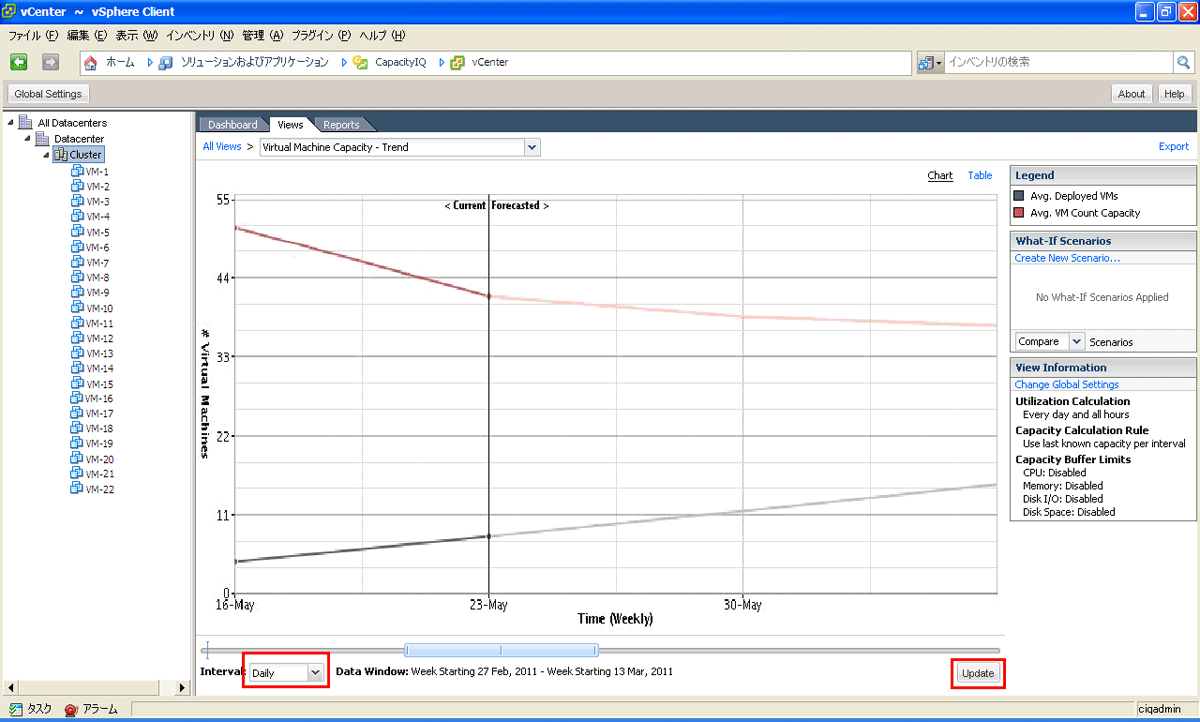1200x722 pixels.
Task: Click Create New Scenario link
Action: tap(1067, 258)
